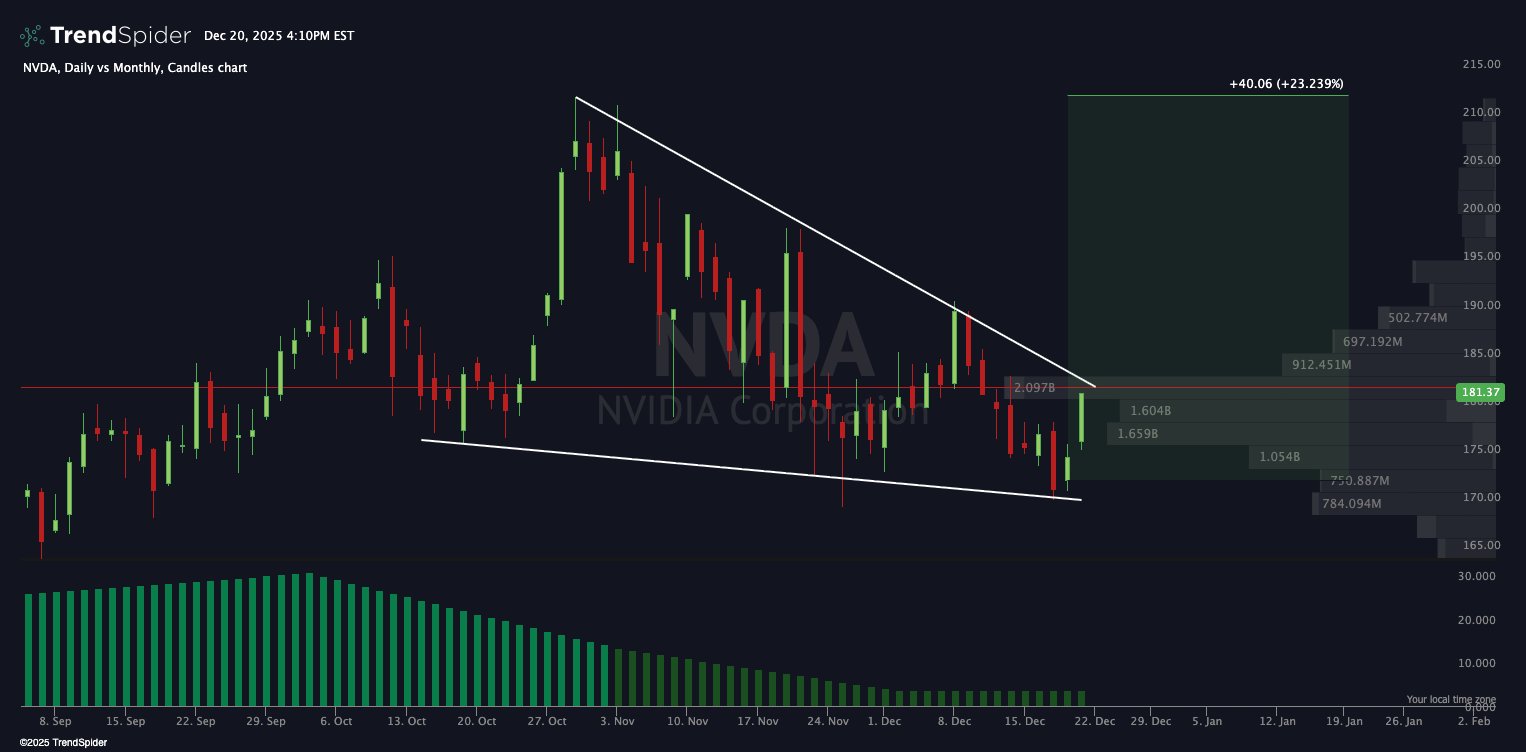Click the 6. Oct date label
Screen dimensions: 1526x752
pyautogui.click(x=337, y=721)
